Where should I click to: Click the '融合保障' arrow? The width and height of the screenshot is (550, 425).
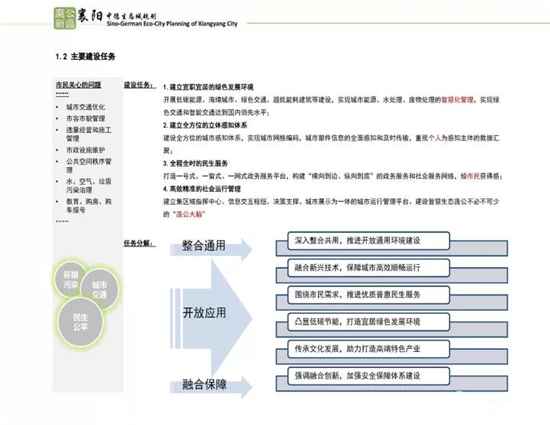point(211,387)
